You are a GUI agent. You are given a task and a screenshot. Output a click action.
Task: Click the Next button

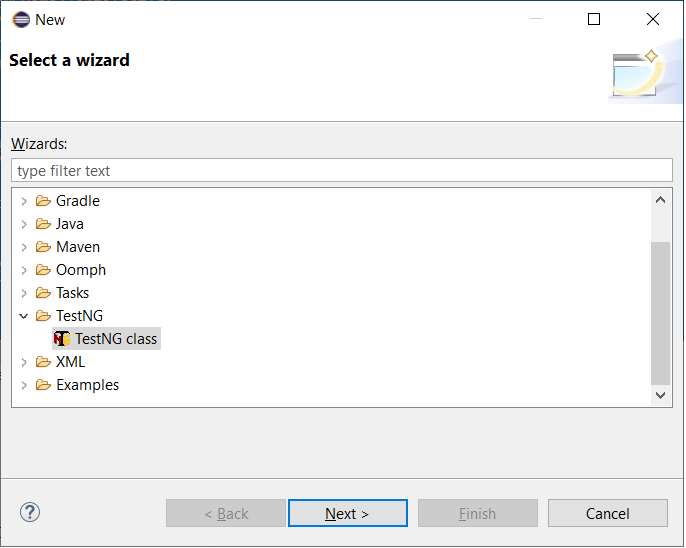(348, 513)
